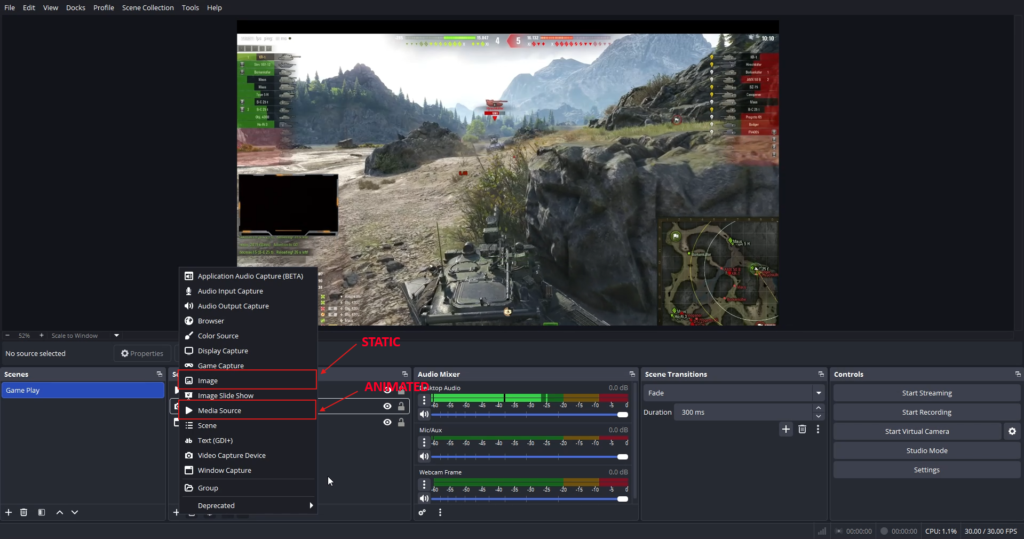This screenshot has width=1024, height=539.
Task: Choose Image Slide Show source
Action: tap(248, 395)
